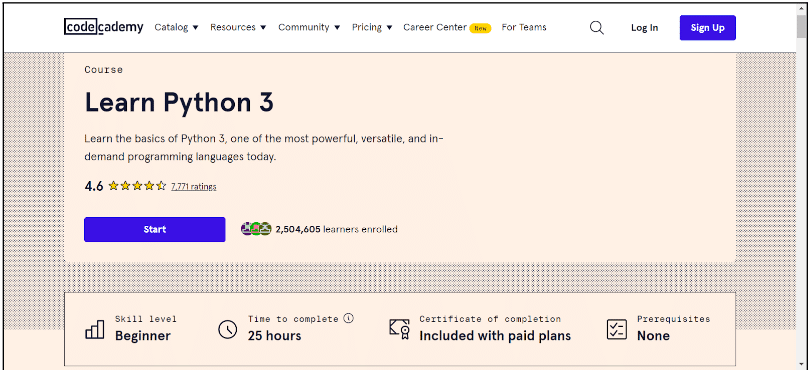Click the star rating icons
The image size is (810, 370).
click(x=137, y=186)
